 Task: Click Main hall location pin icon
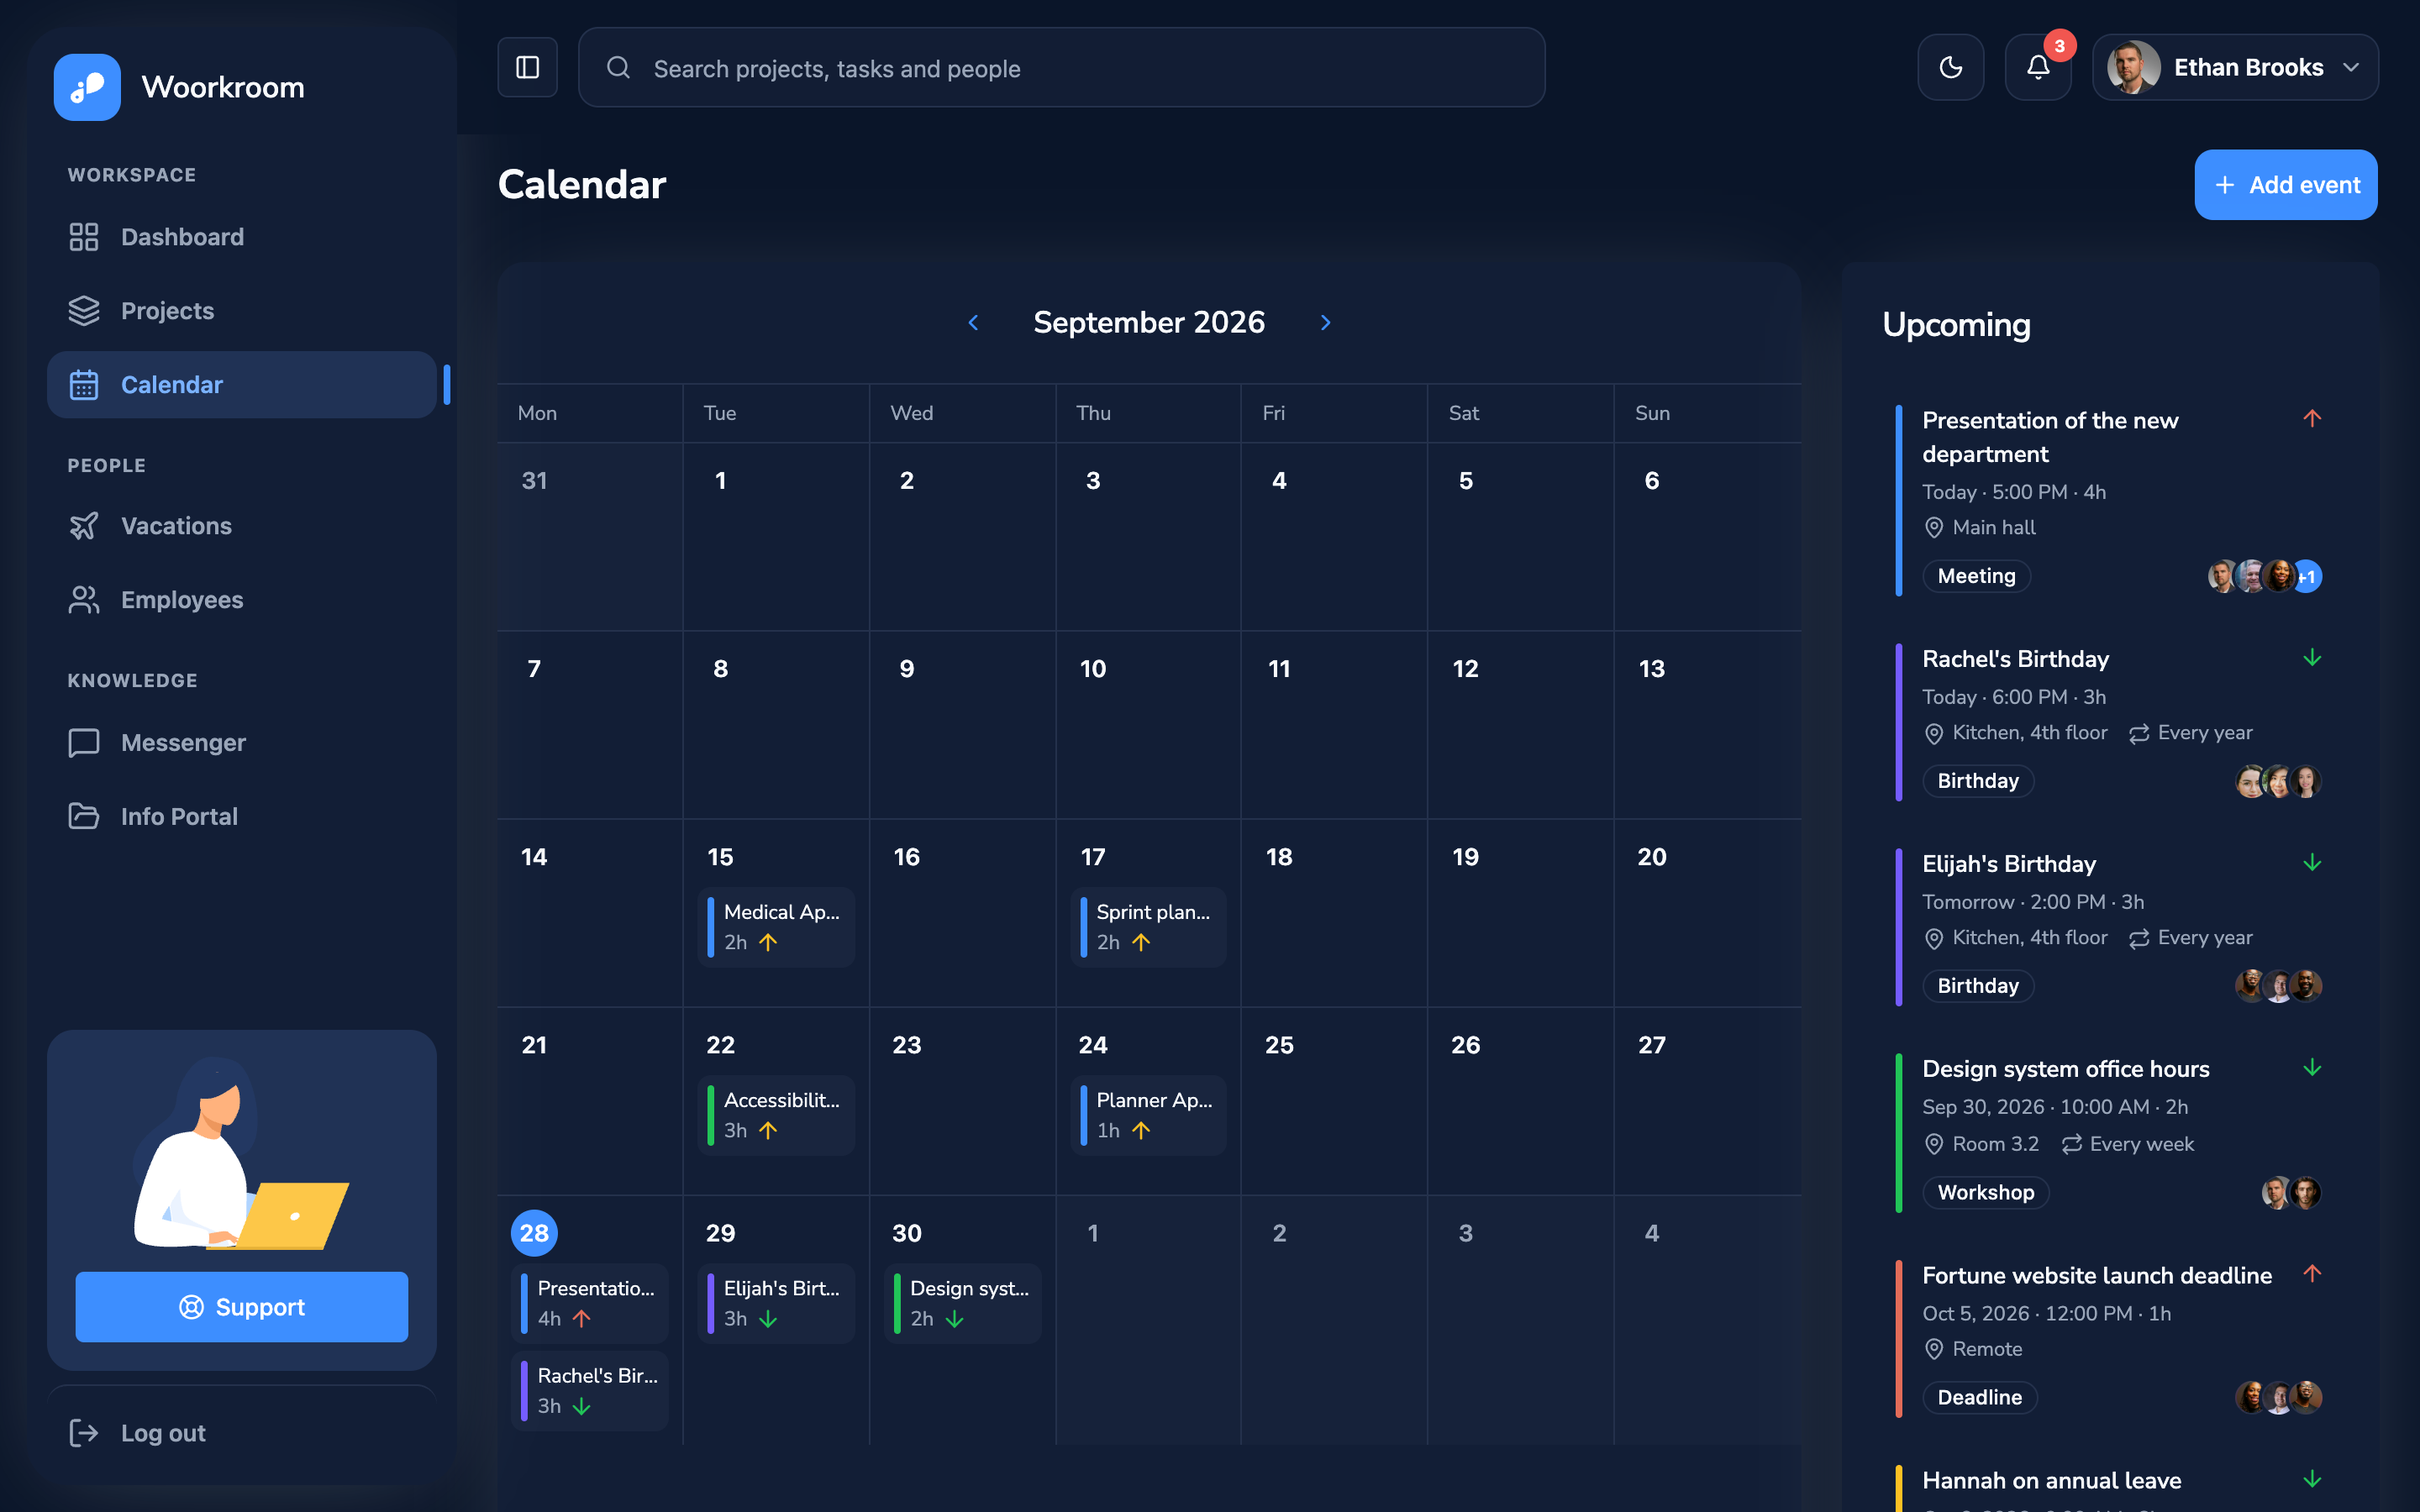(x=1934, y=528)
